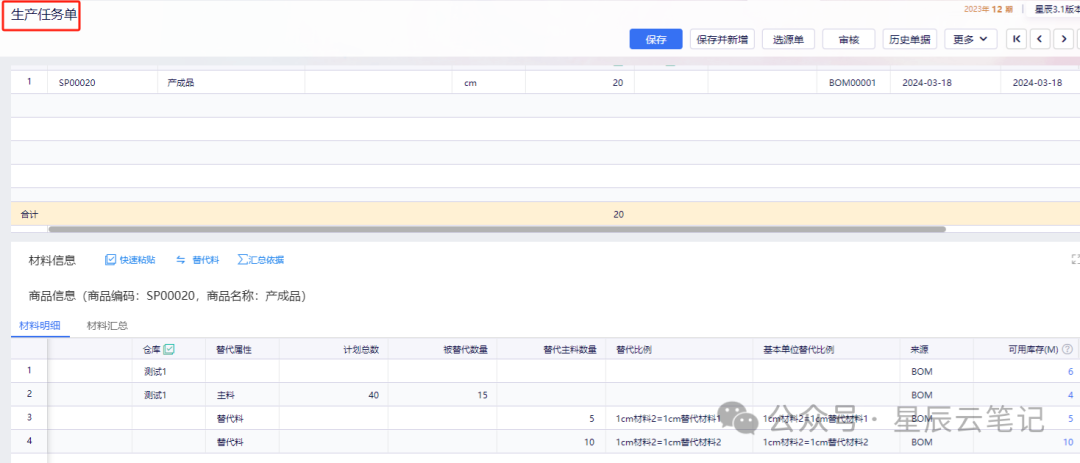This screenshot has width=1080, height=463.
Task: Click 来源 column header
Action: tap(937, 349)
